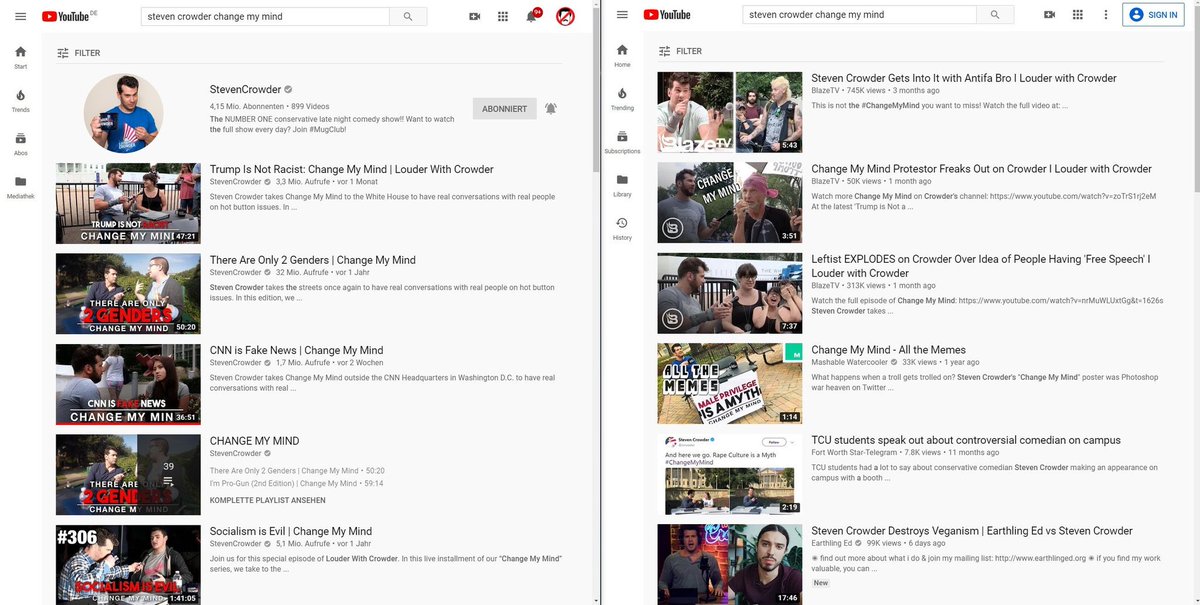Click Destroys Veganism video thumbnail

coord(730,564)
